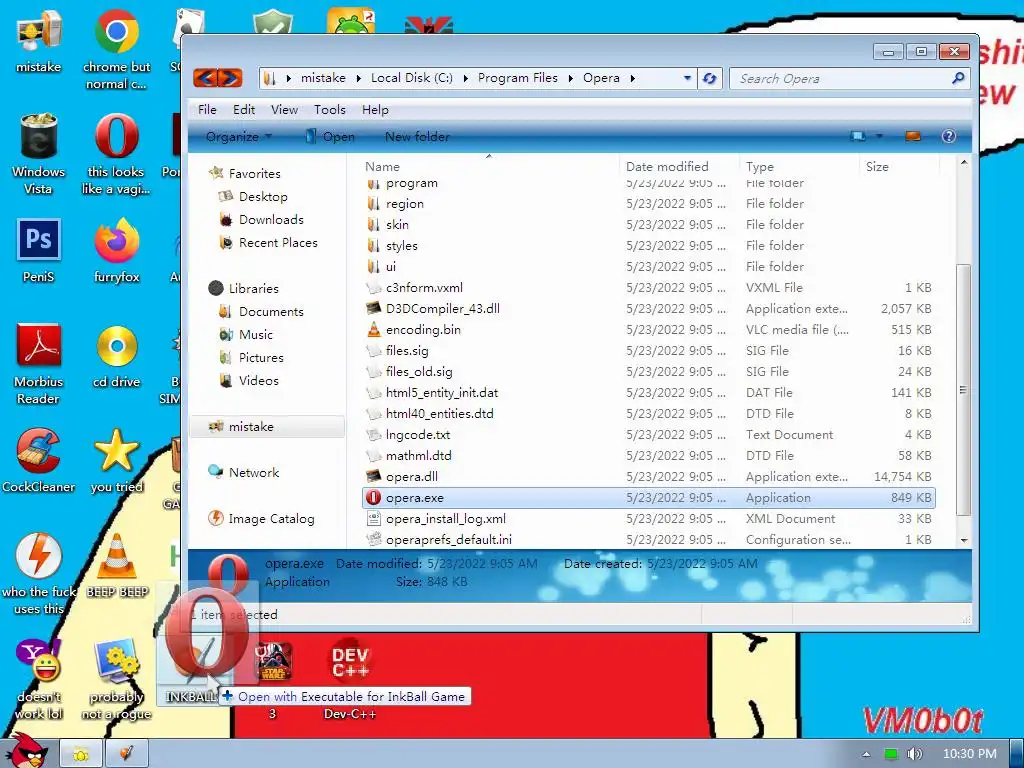
Task: Click the Explorer help question-mark icon
Action: click(x=948, y=136)
